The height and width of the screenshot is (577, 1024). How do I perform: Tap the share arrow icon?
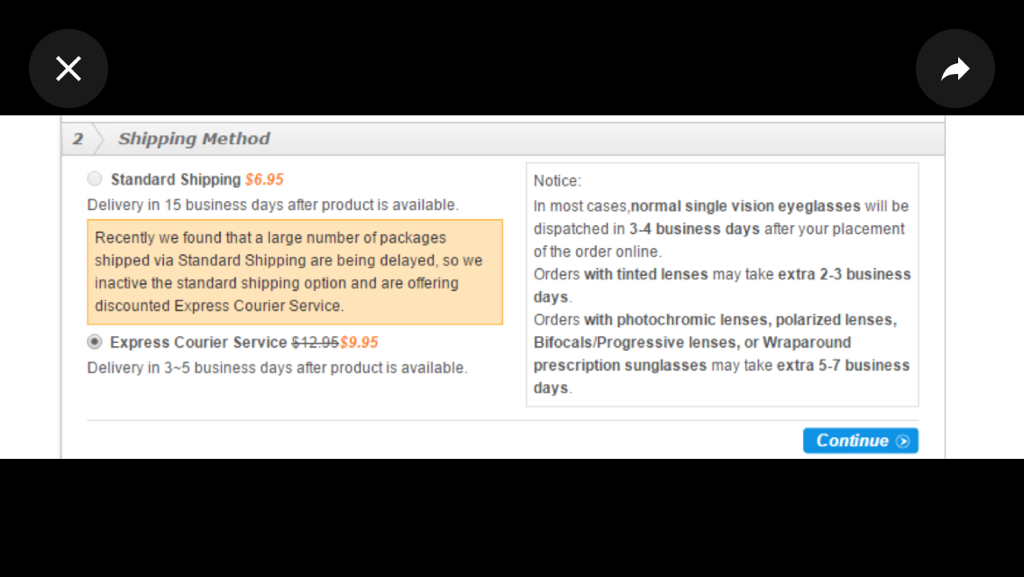pos(955,68)
